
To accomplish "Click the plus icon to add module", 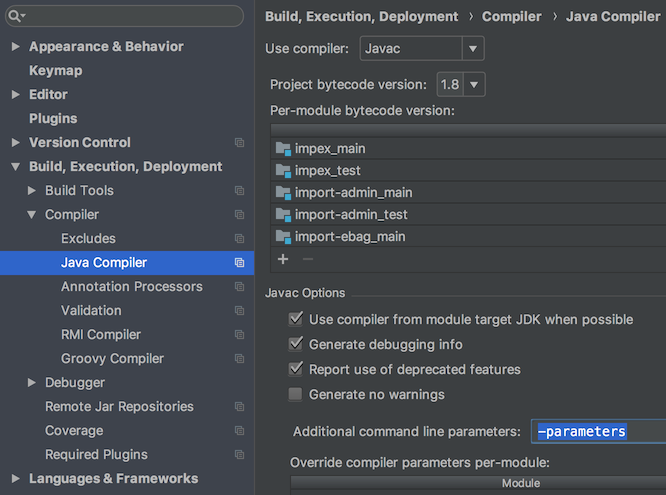I will click(x=283, y=259).
